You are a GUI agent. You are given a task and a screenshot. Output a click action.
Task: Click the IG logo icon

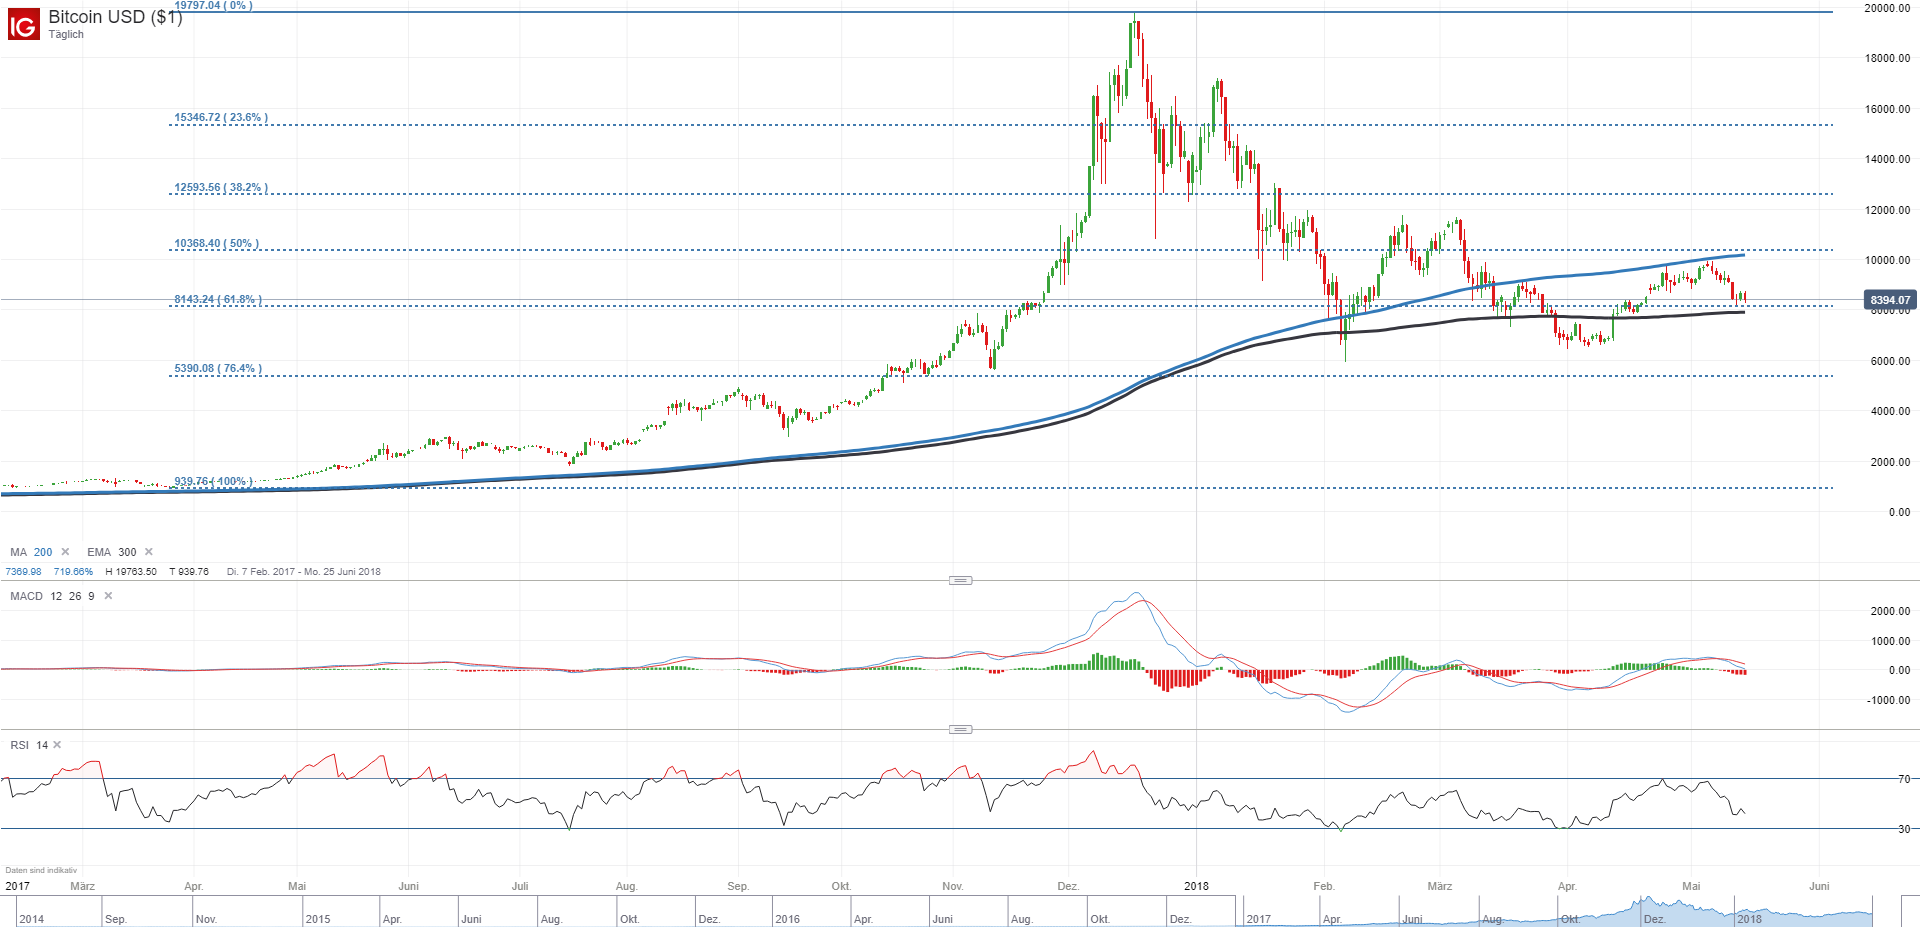(x=23, y=24)
